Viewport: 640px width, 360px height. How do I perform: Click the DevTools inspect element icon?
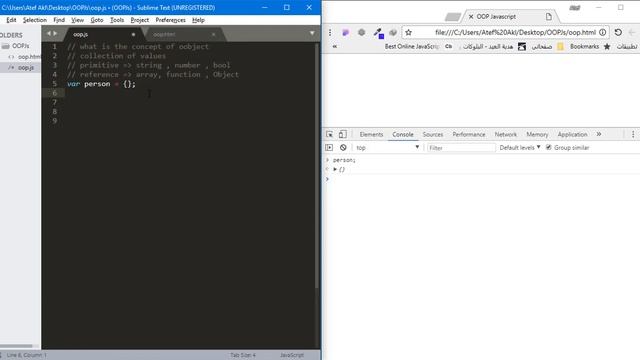[x=329, y=134]
